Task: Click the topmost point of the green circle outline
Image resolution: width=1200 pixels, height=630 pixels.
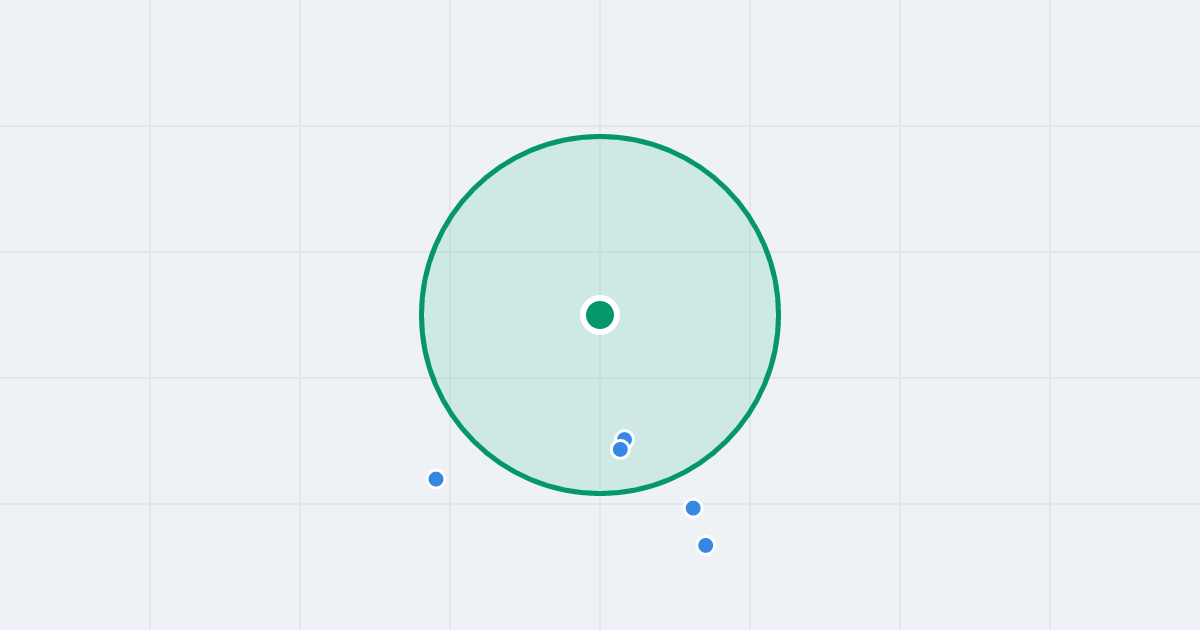Action: tap(600, 136)
